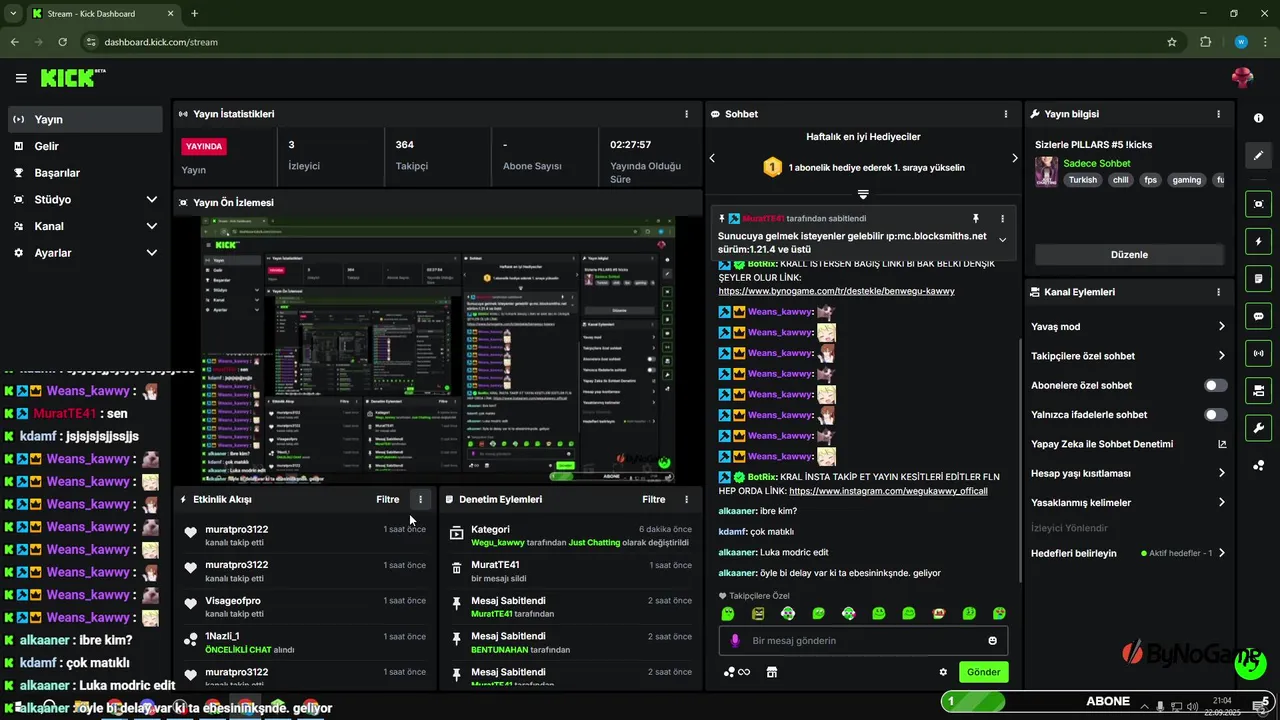Click the Düzenle button
1280x720 pixels.
coord(1129,254)
